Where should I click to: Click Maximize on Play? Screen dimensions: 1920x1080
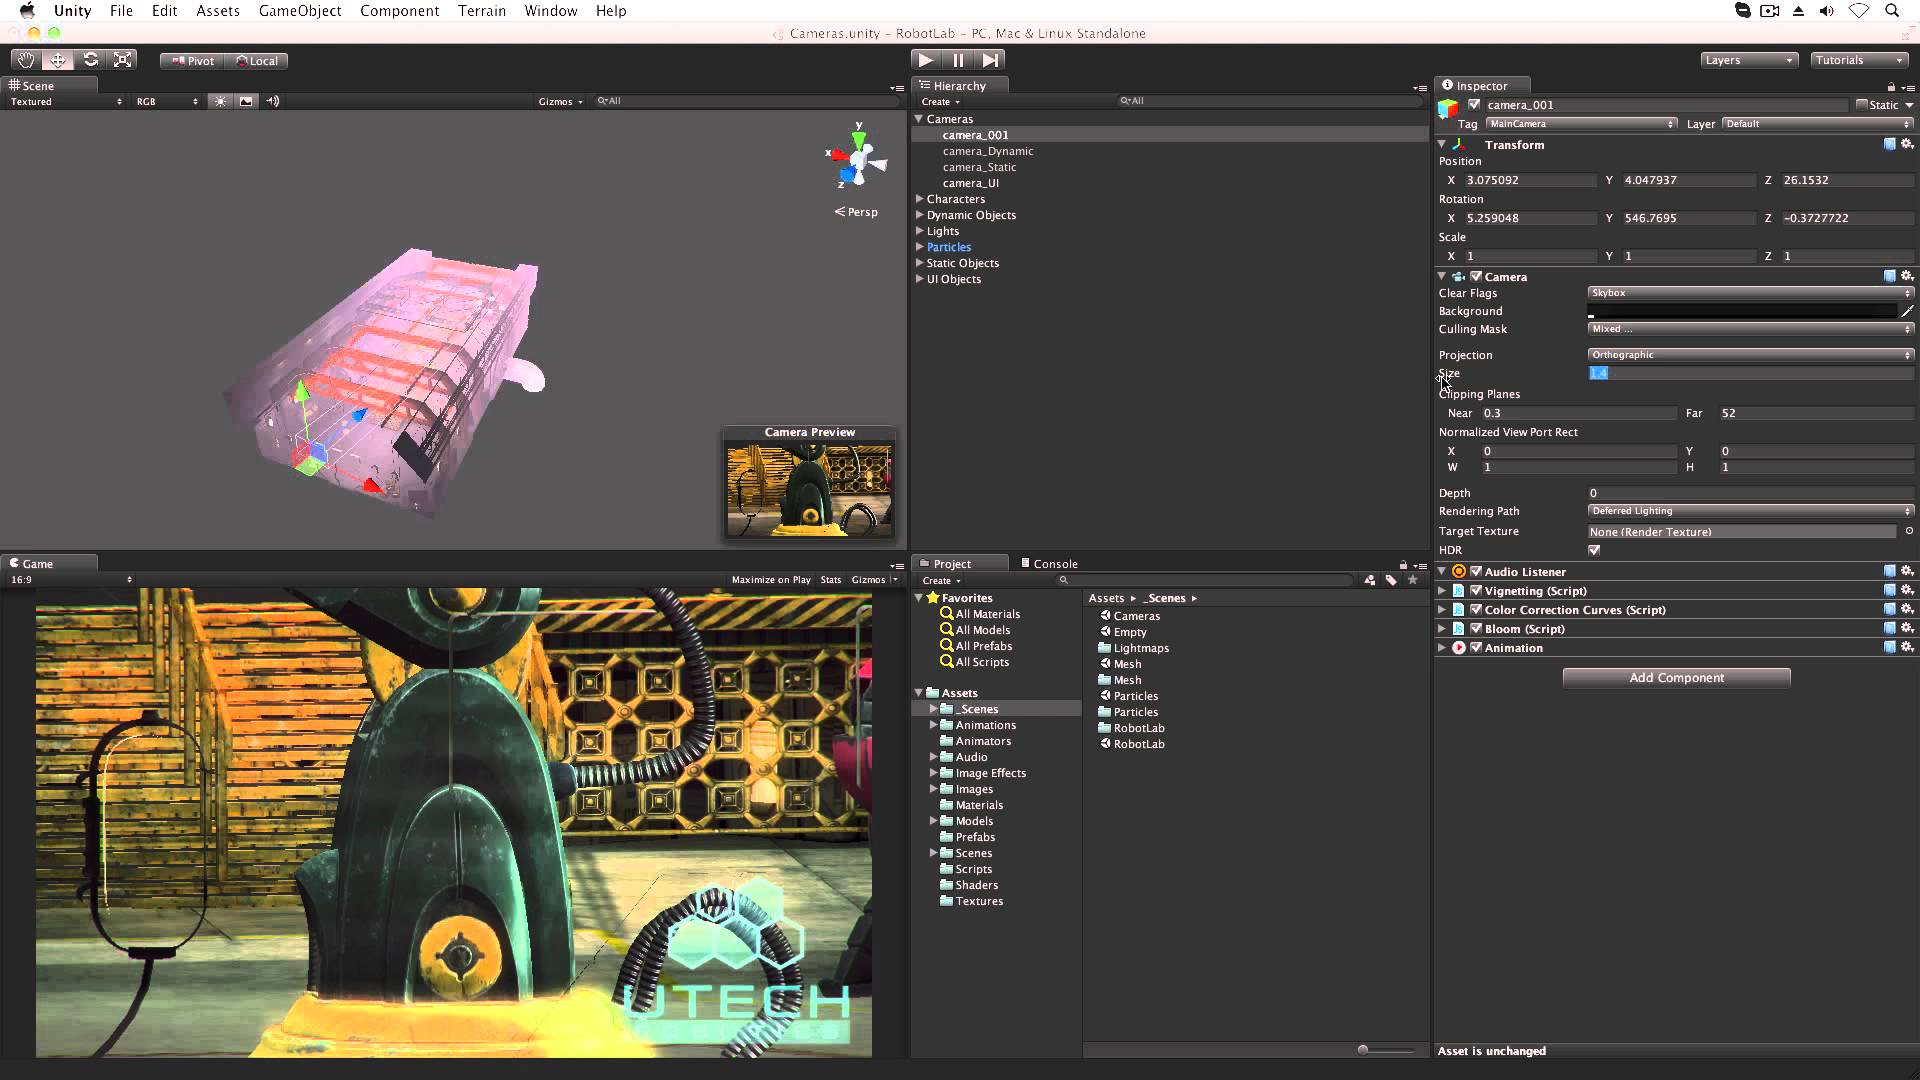click(771, 580)
